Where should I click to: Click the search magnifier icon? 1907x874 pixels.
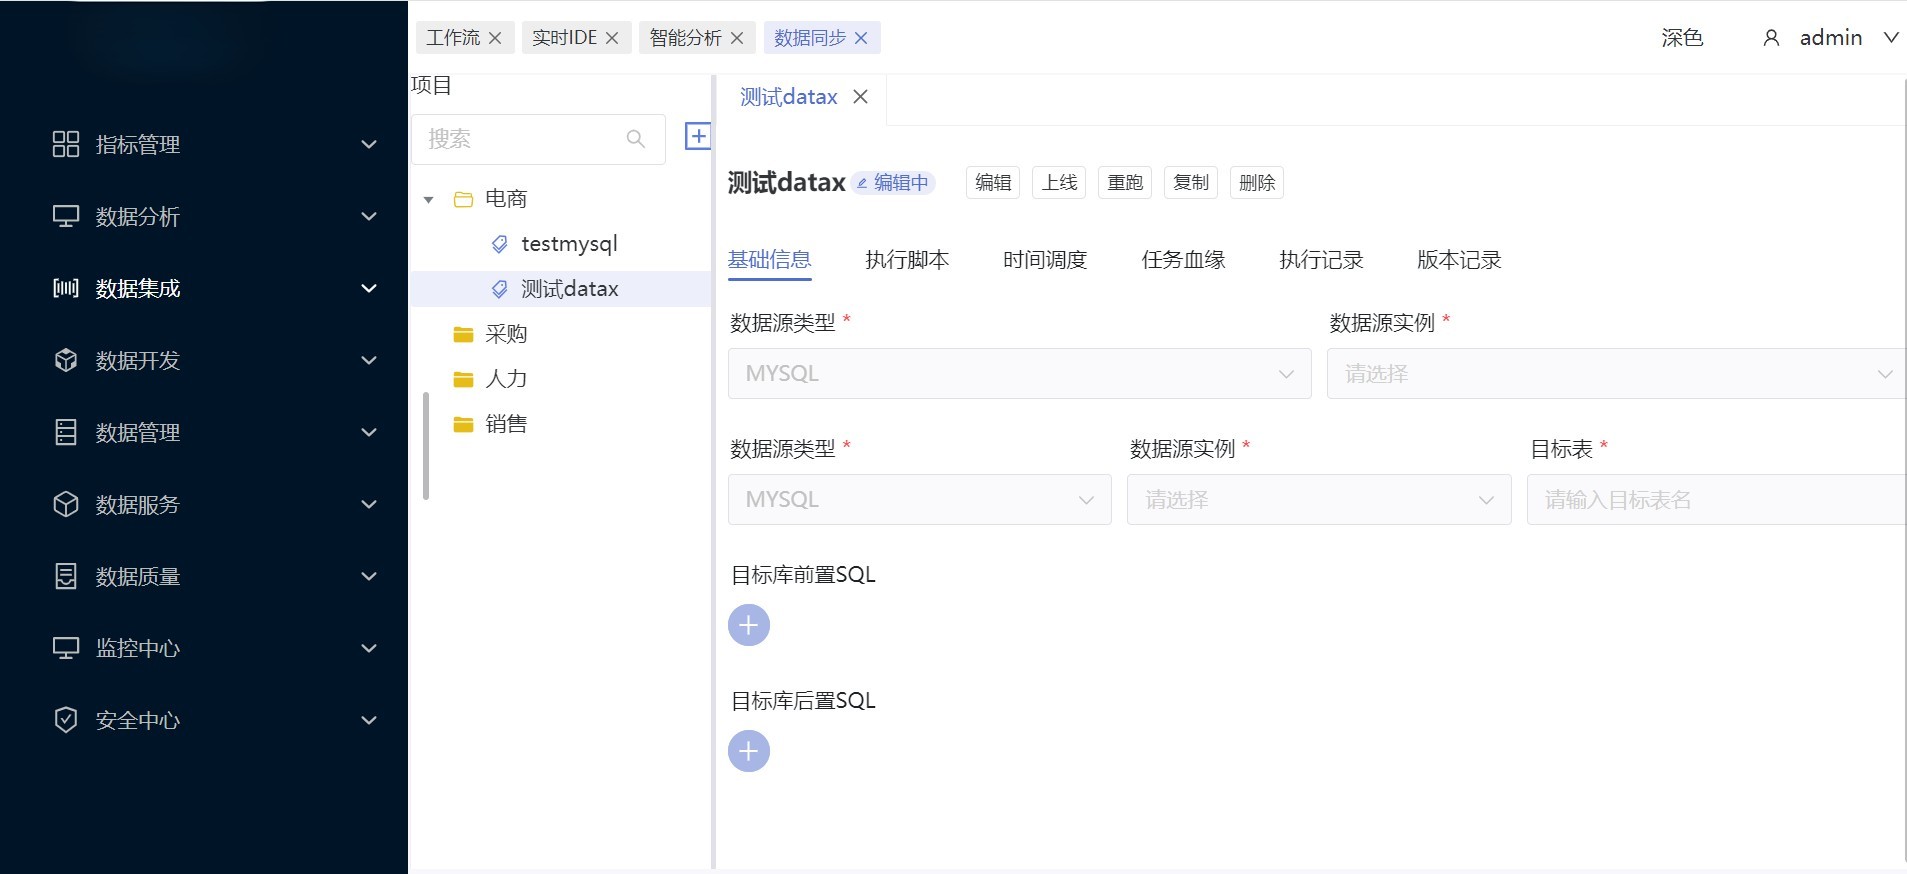coord(636,139)
